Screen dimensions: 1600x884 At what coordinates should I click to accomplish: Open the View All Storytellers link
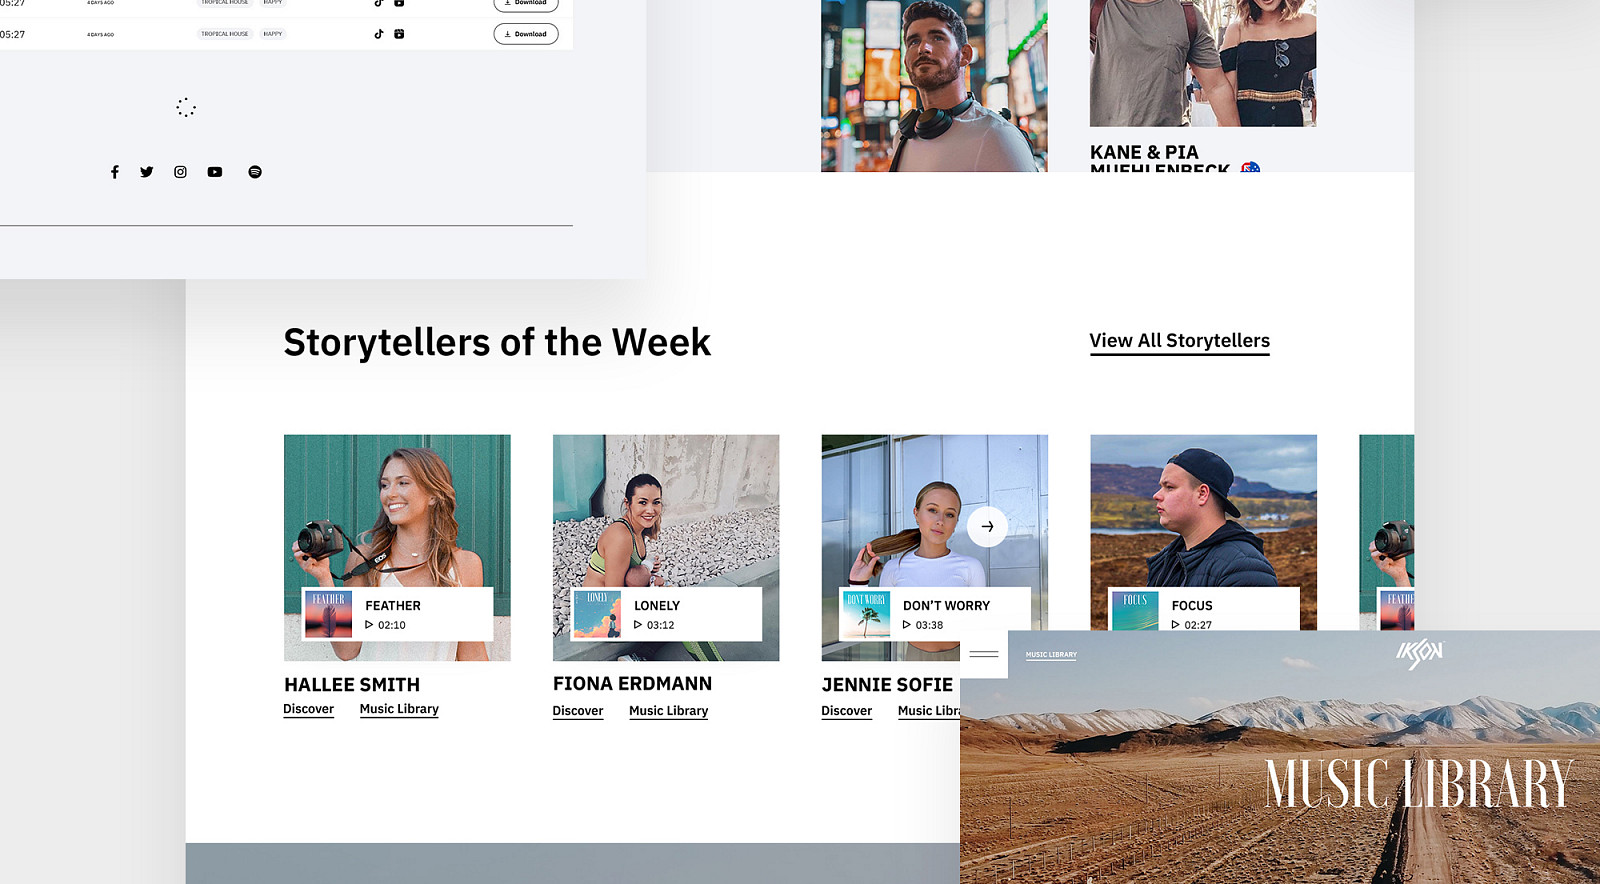[1180, 341]
